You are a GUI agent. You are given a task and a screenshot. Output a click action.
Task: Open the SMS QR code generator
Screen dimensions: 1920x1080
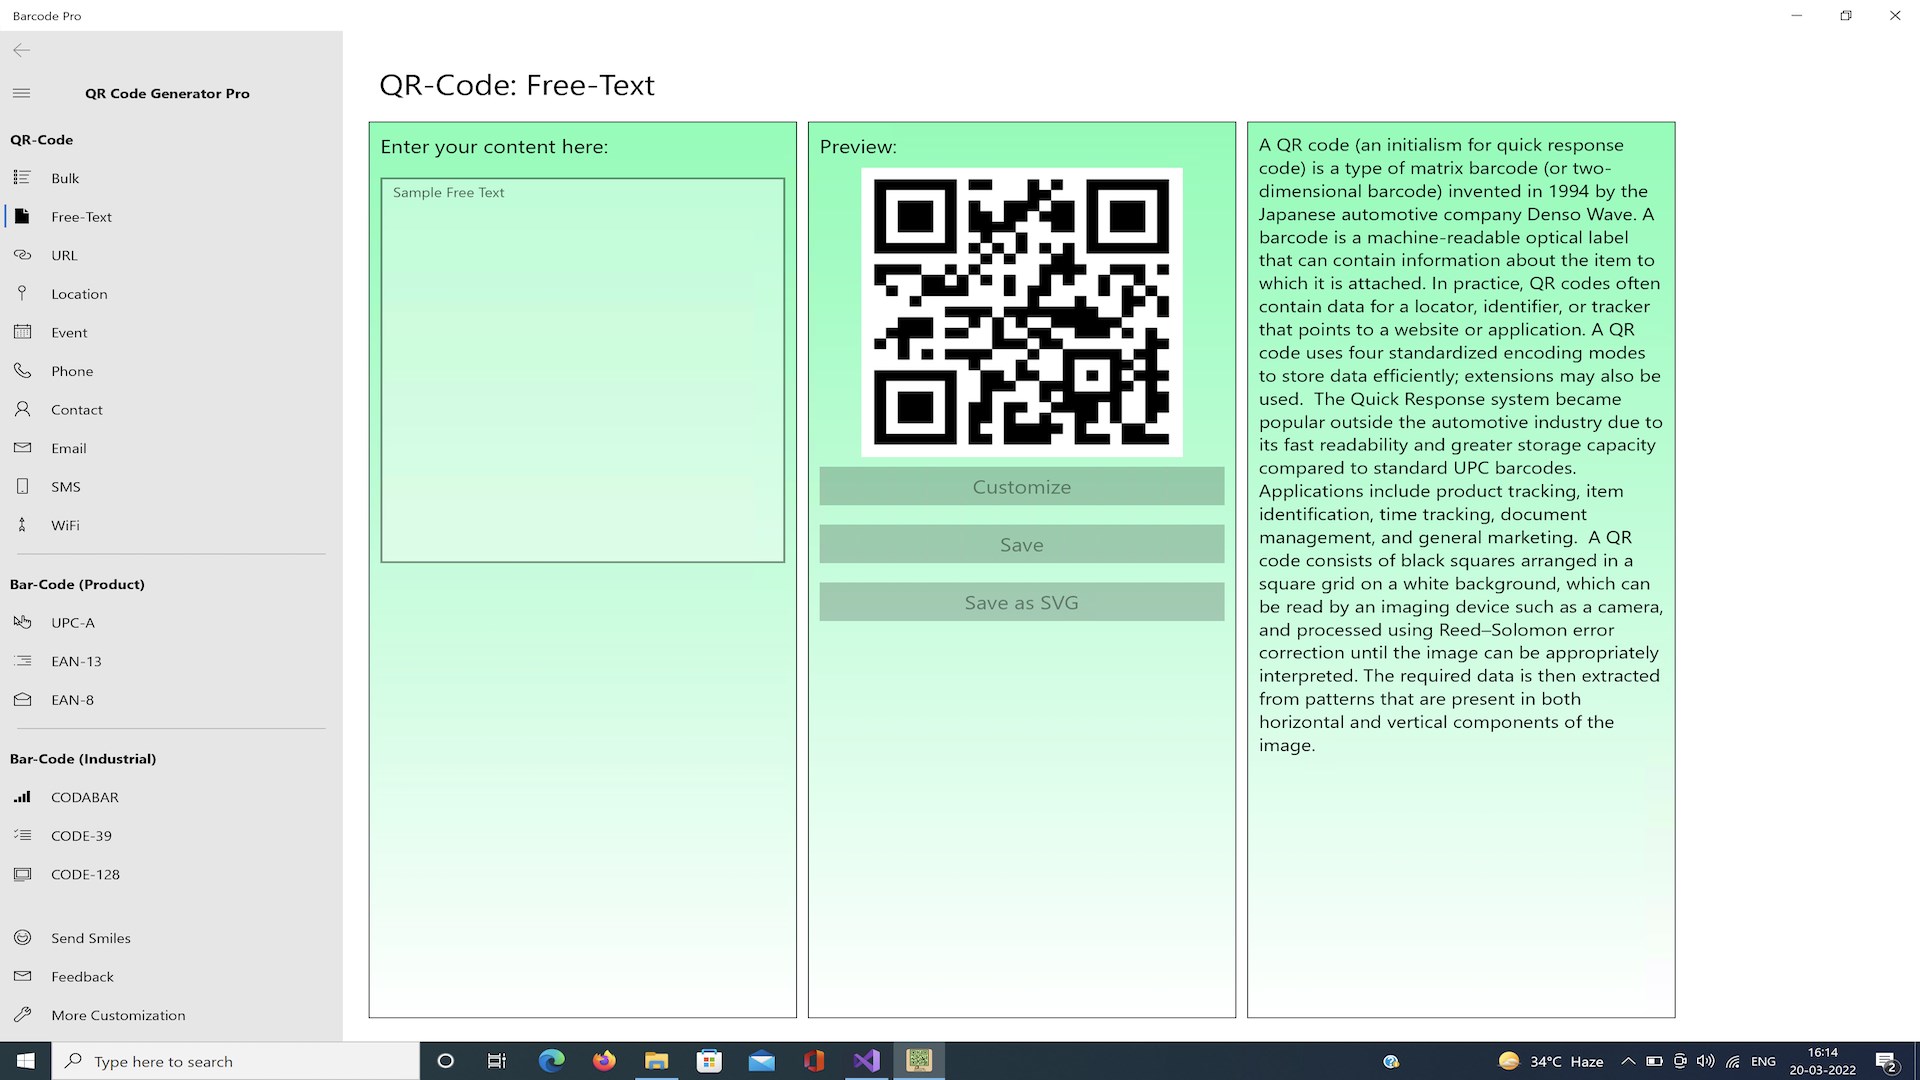pyautogui.click(x=65, y=486)
